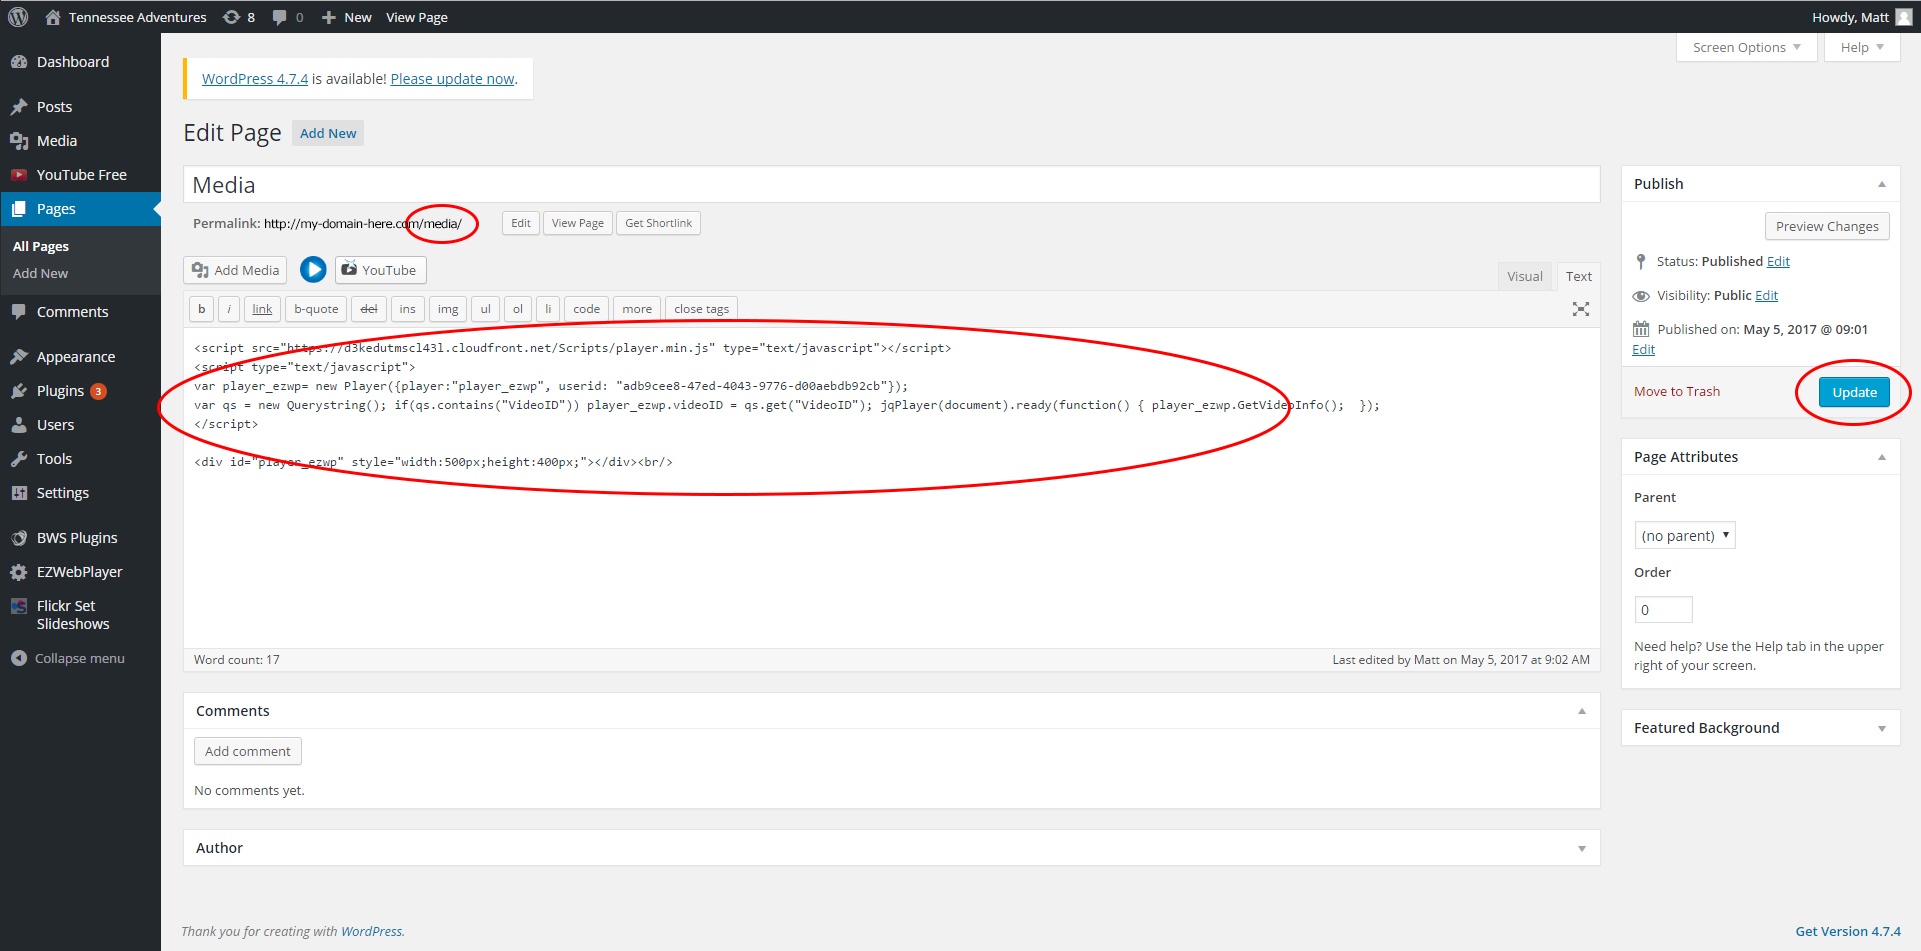
Task: Click the code quicktag button
Action: pyautogui.click(x=587, y=309)
